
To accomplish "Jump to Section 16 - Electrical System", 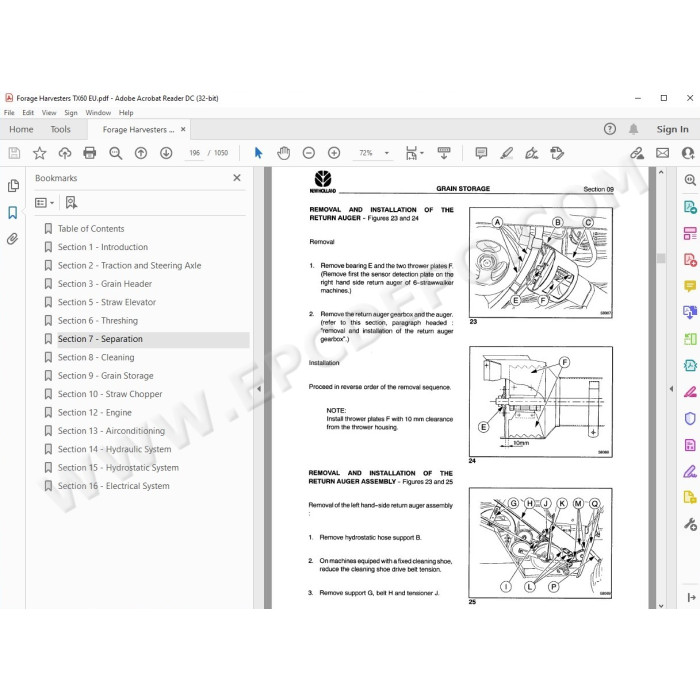I will tap(113, 486).
